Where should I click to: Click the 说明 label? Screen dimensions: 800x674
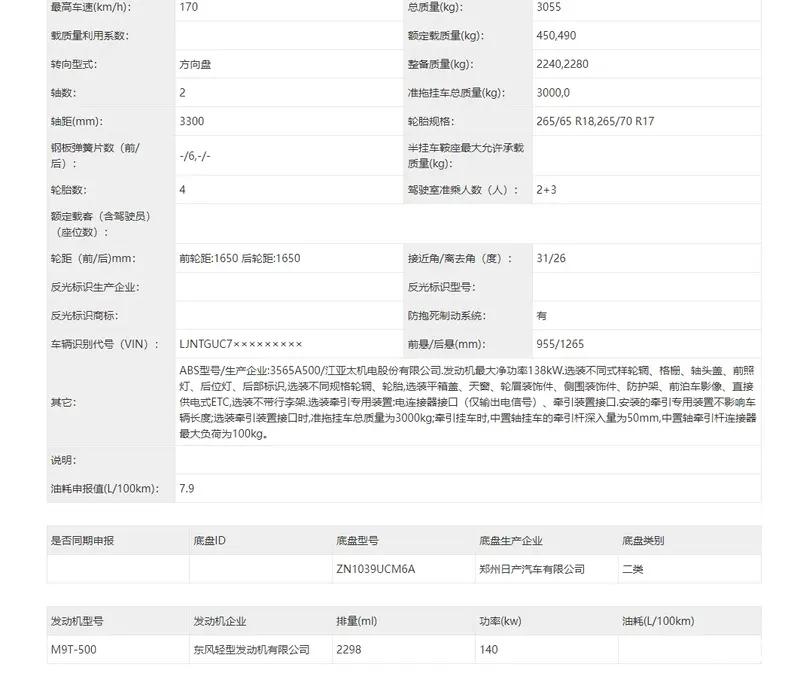[63, 460]
